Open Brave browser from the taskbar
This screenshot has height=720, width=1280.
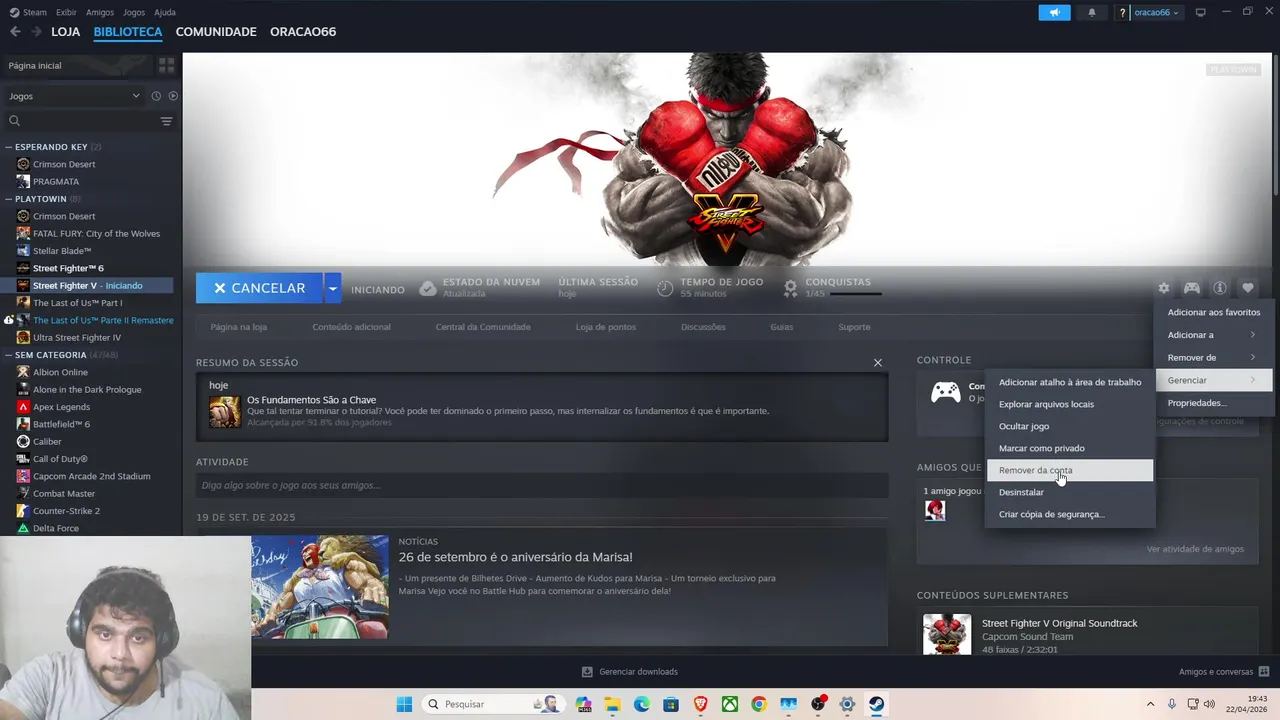pyautogui.click(x=701, y=704)
